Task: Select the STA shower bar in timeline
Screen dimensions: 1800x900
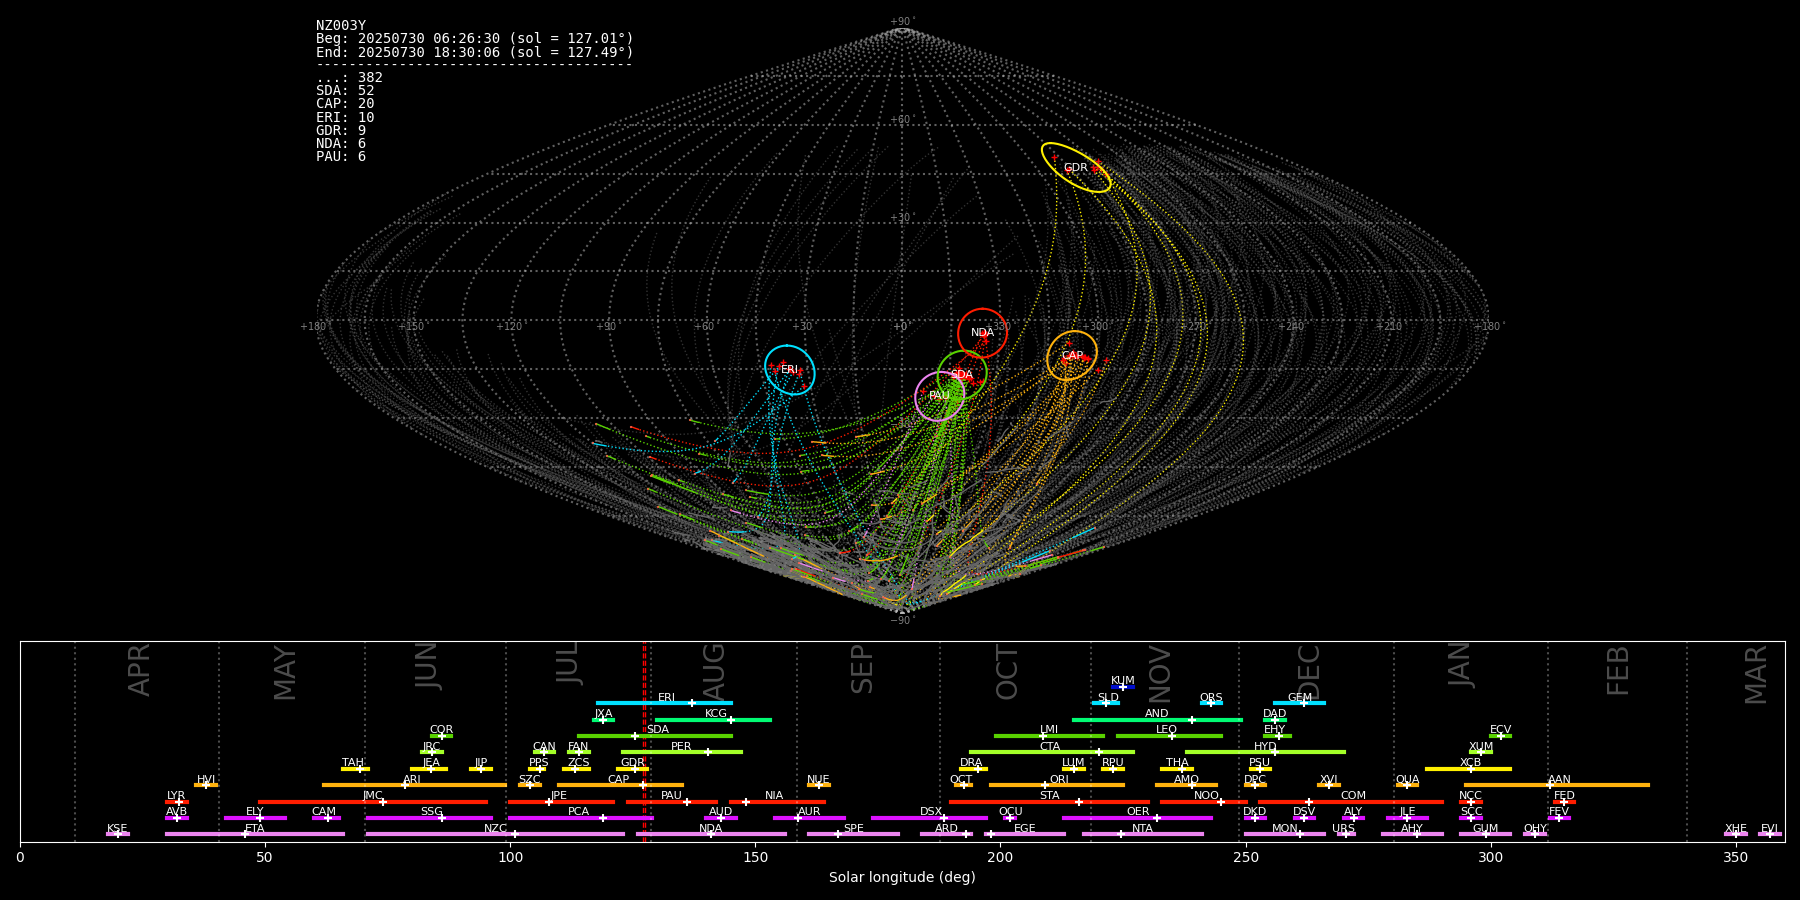Action: [1049, 802]
